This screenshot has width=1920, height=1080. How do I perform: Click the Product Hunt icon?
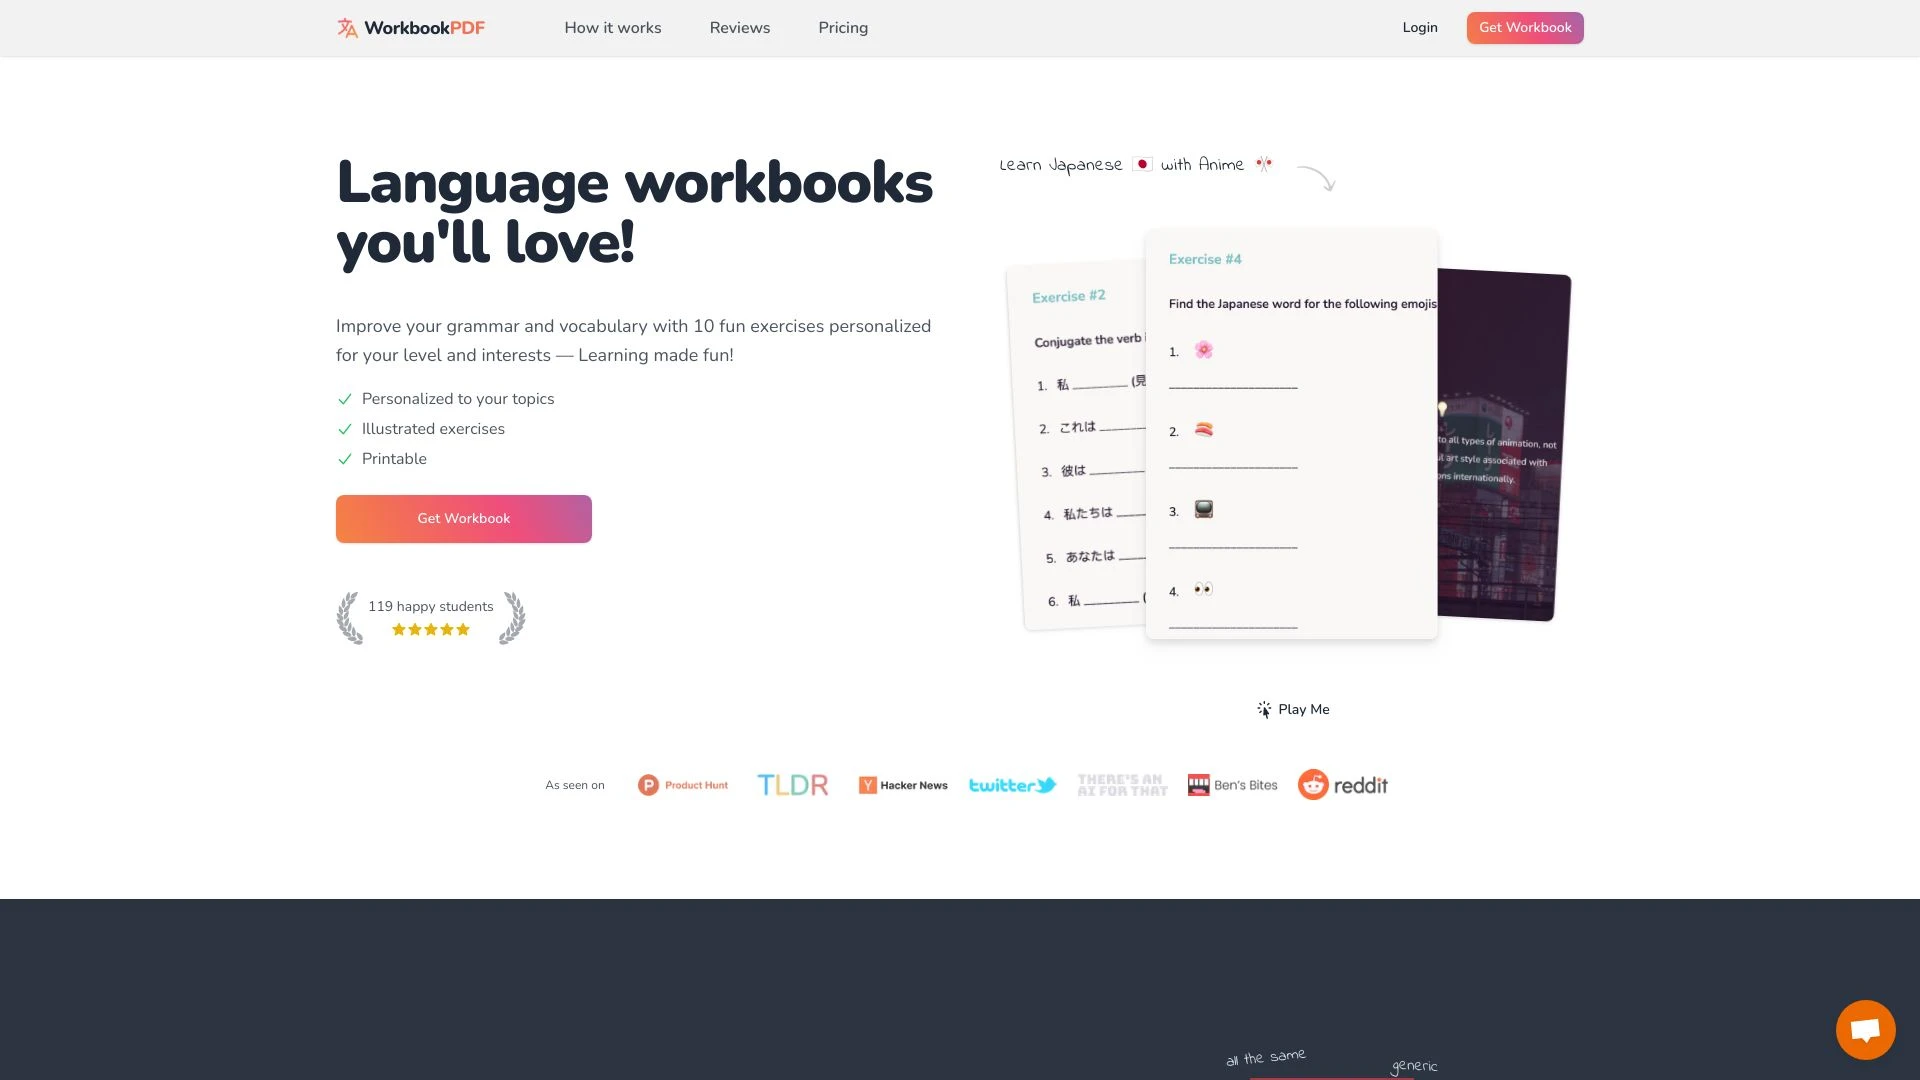click(647, 783)
